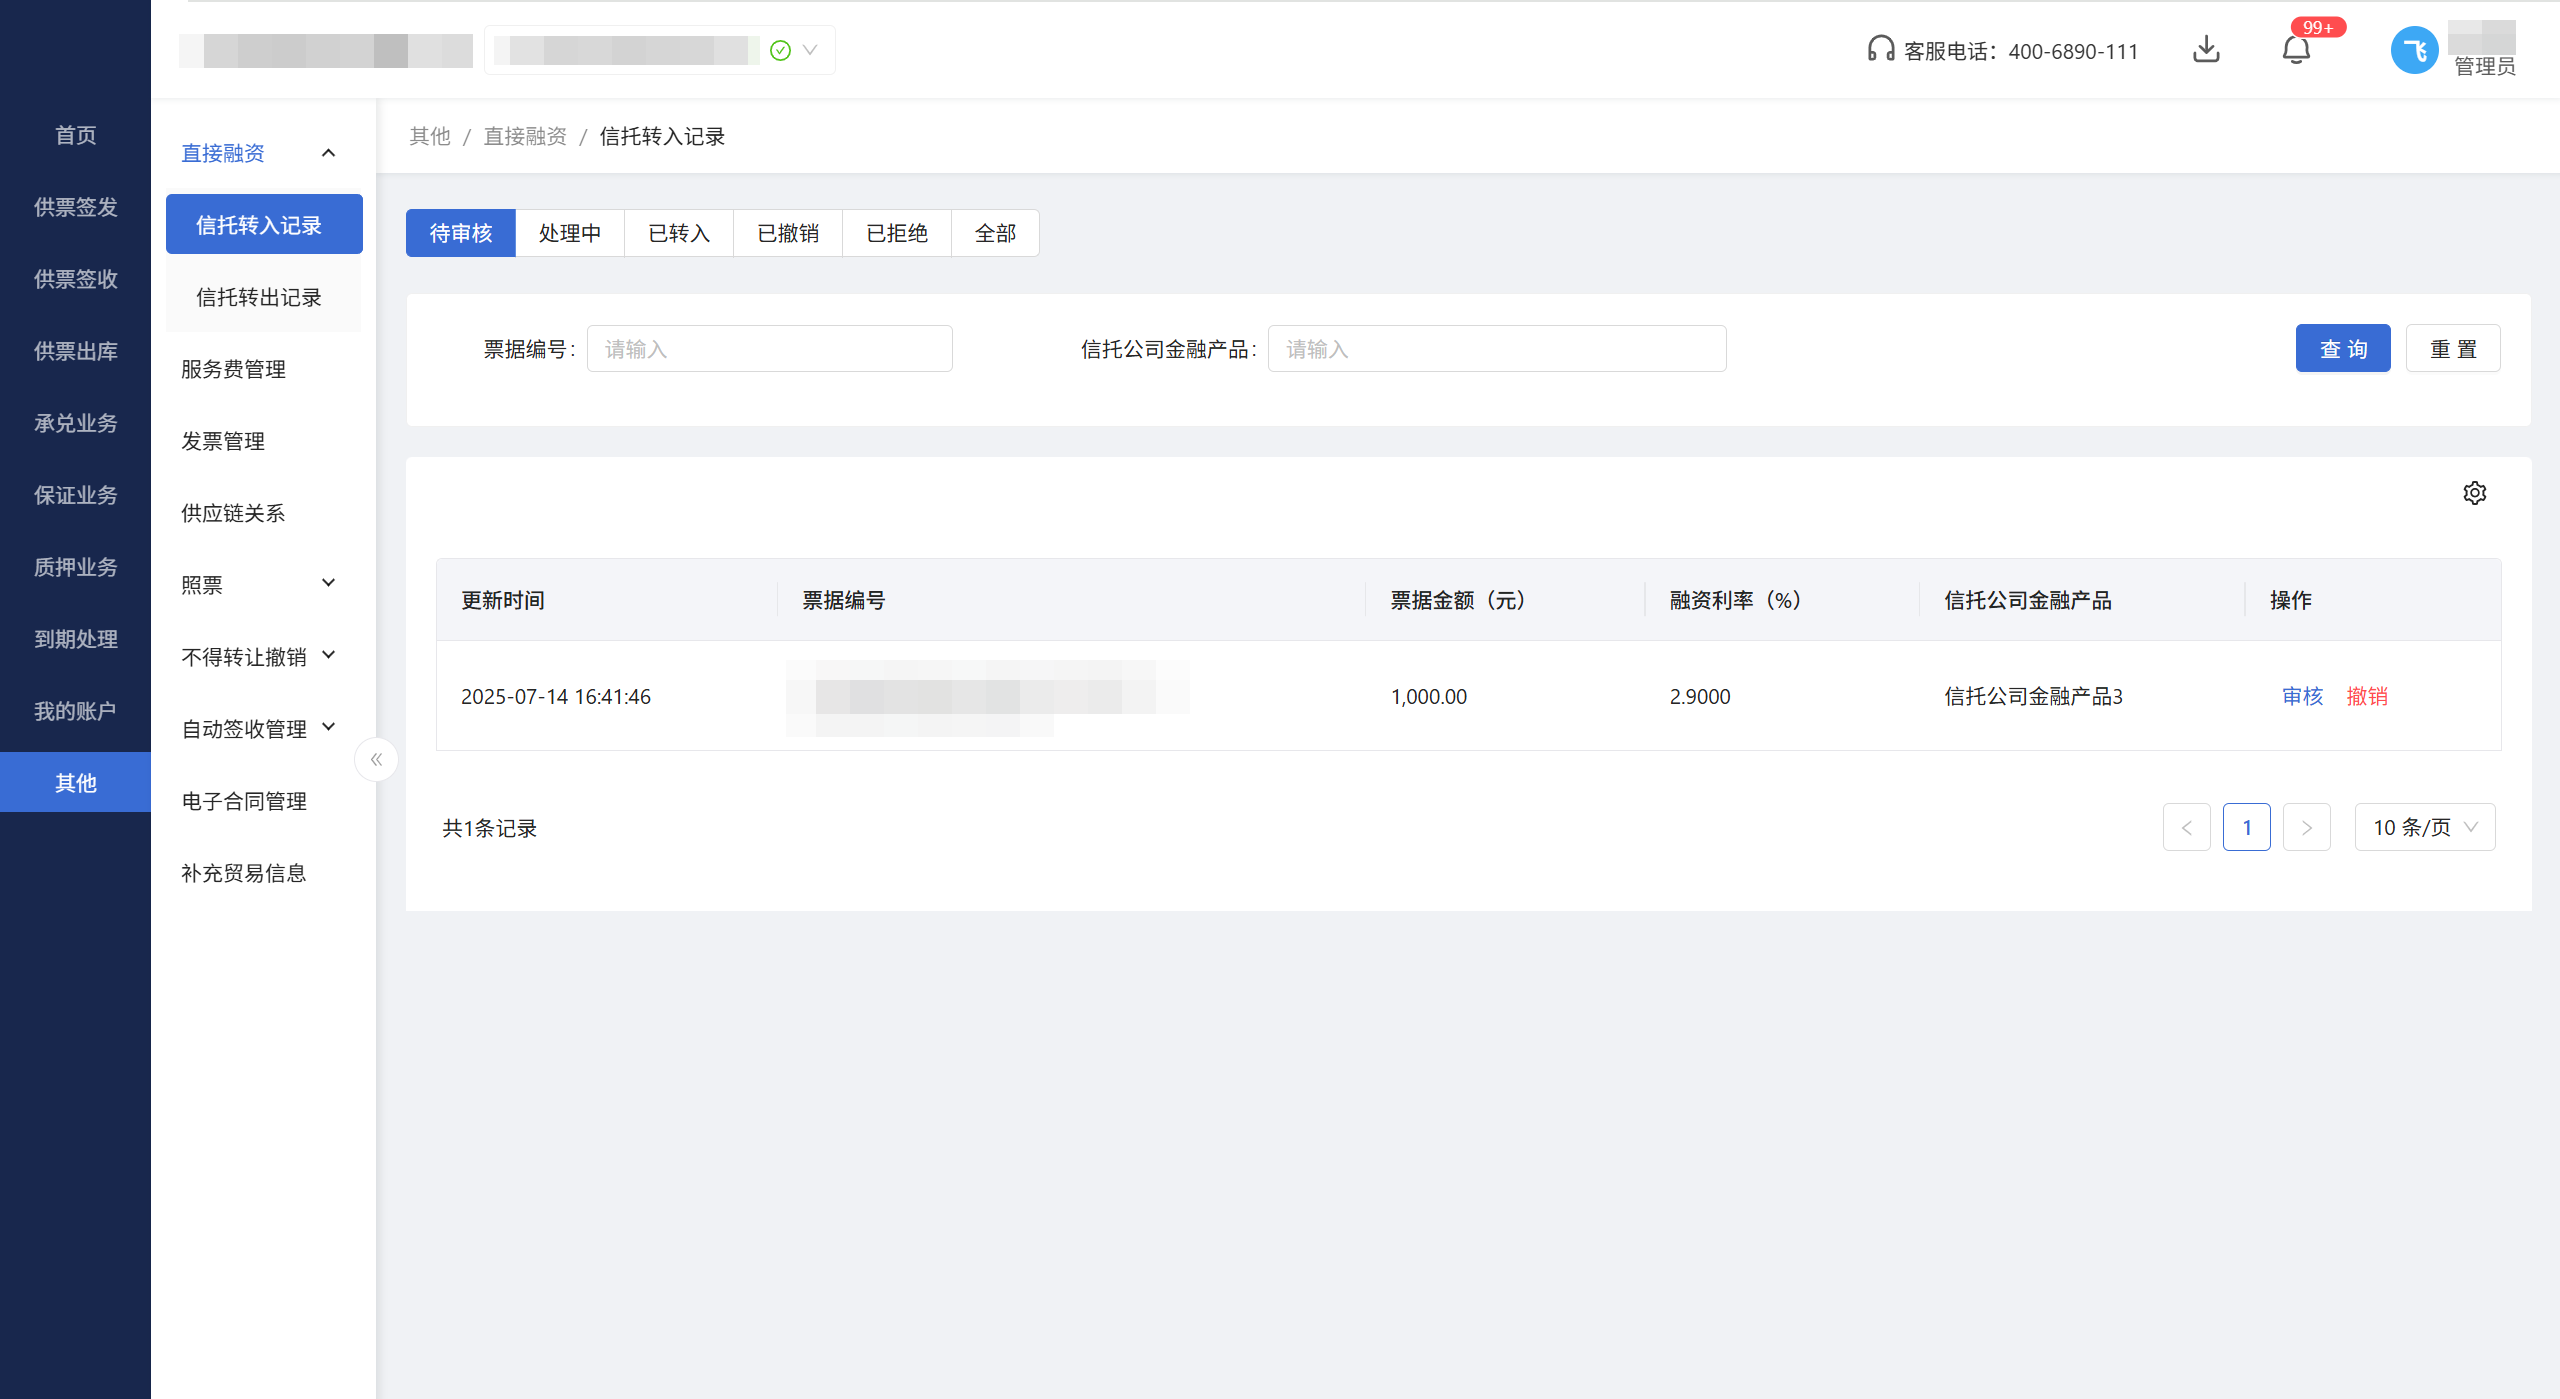The height and width of the screenshot is (1399, 2560).
Task: Open the 10 条/页 page size dropdown
Action: [x=2424, y=827]
